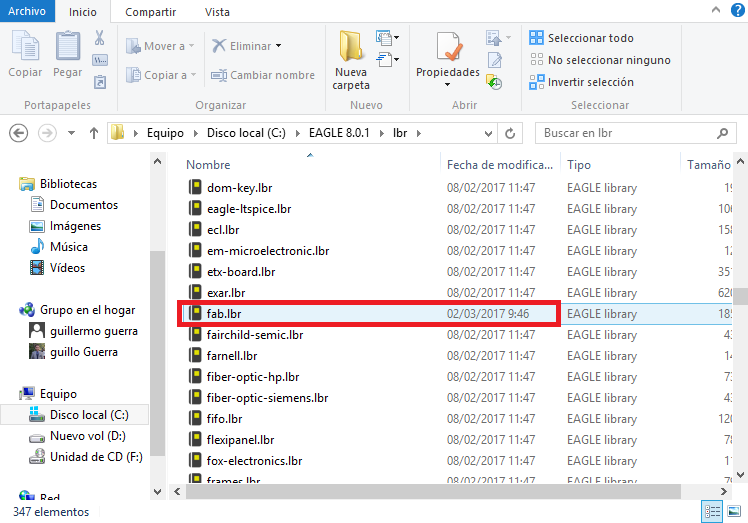748x523 pixels.
Task: Click the navigation pane down scroll arrow
Action: pyautogui.click(x=157, y=492)
